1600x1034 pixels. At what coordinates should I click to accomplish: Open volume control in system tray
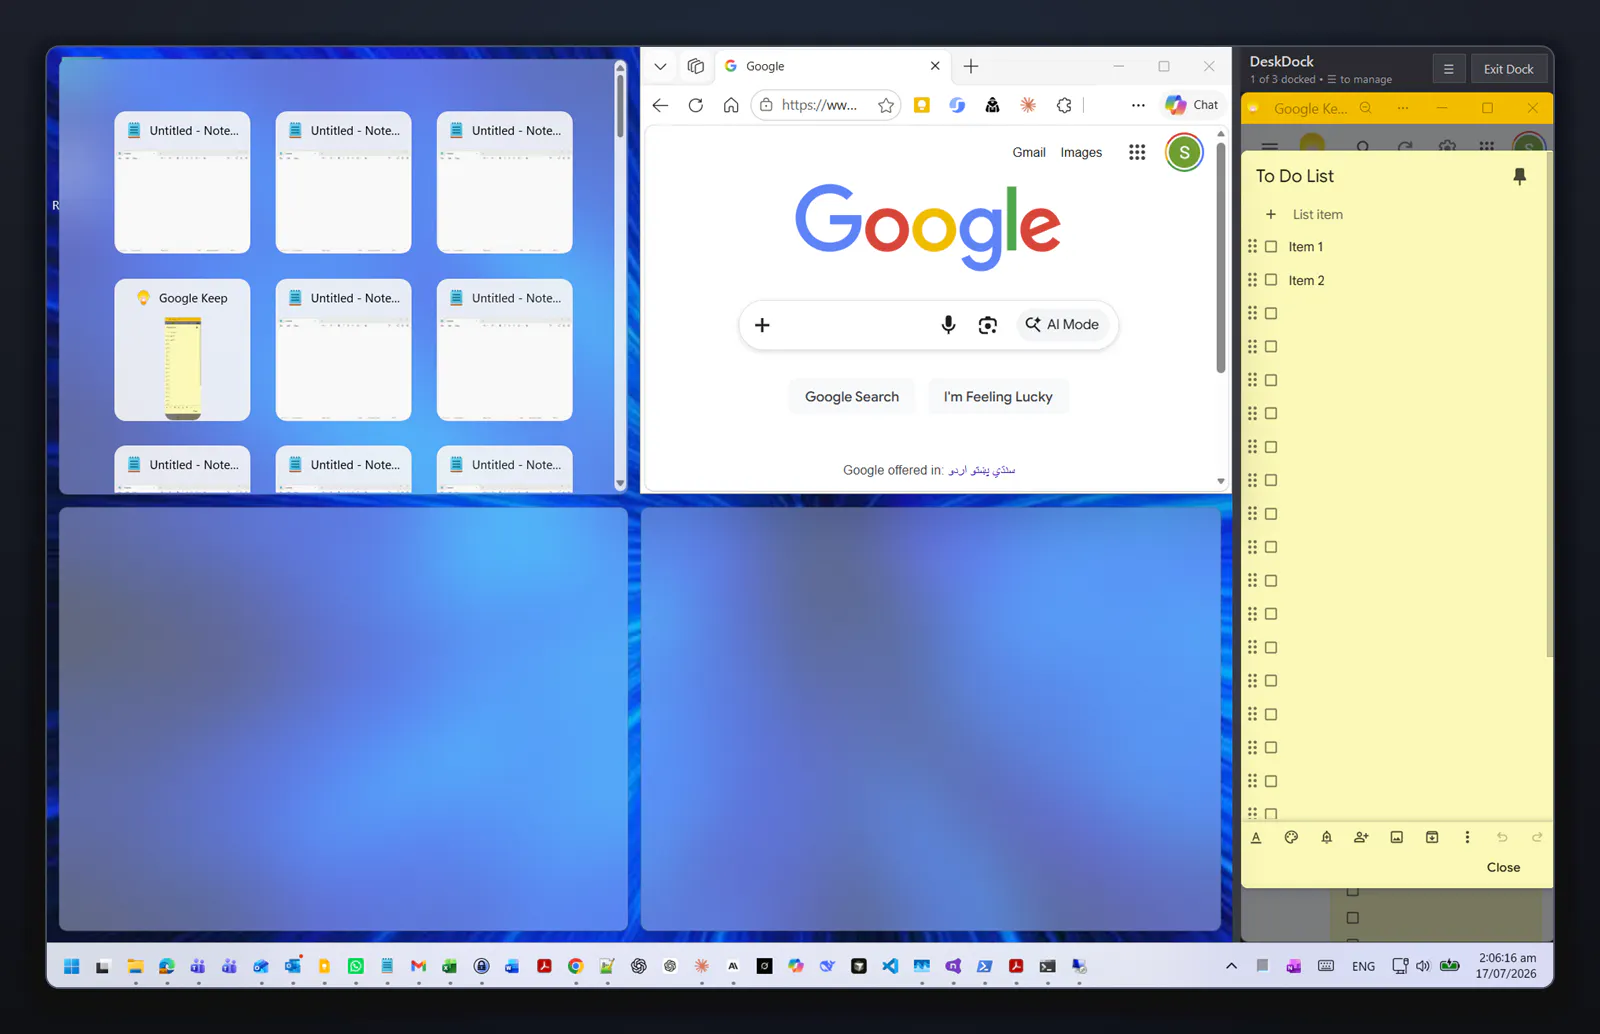[1422, 966]
